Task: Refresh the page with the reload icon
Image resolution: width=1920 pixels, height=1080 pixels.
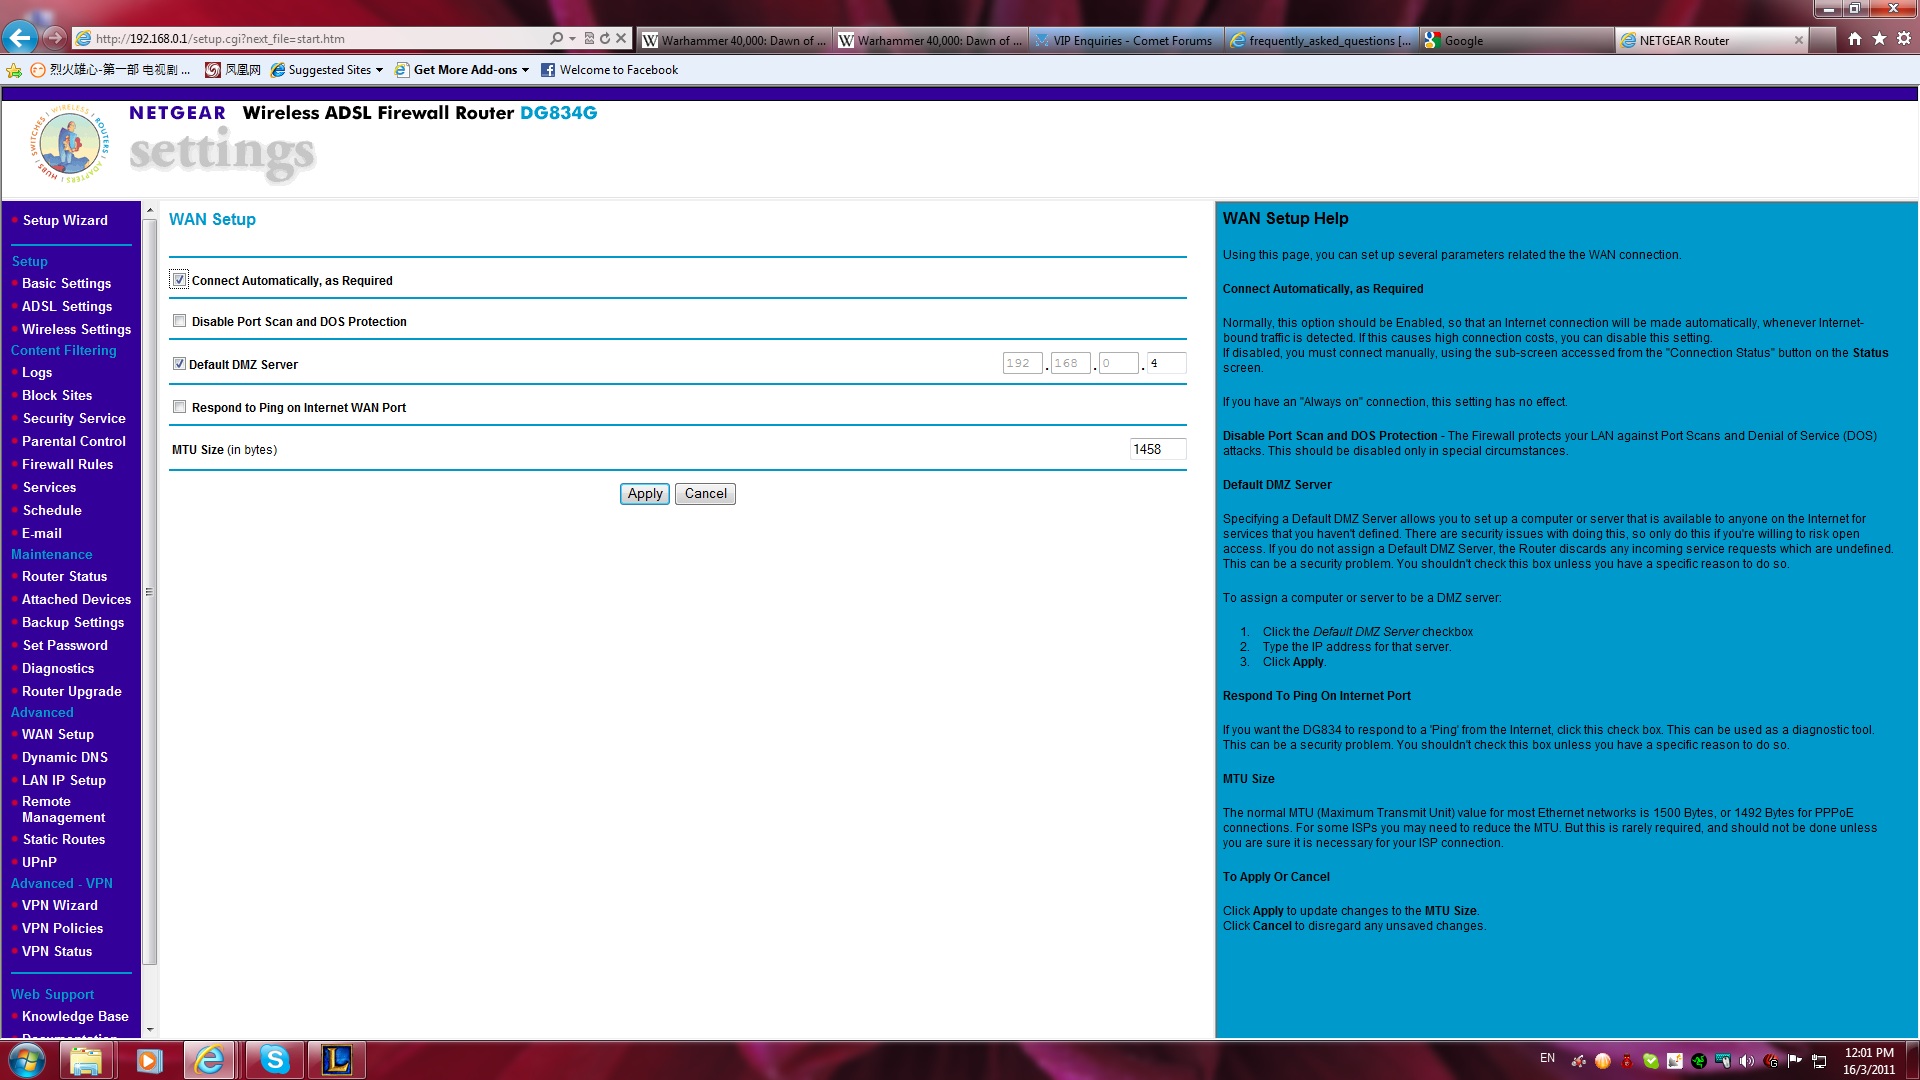Action: 605,39
